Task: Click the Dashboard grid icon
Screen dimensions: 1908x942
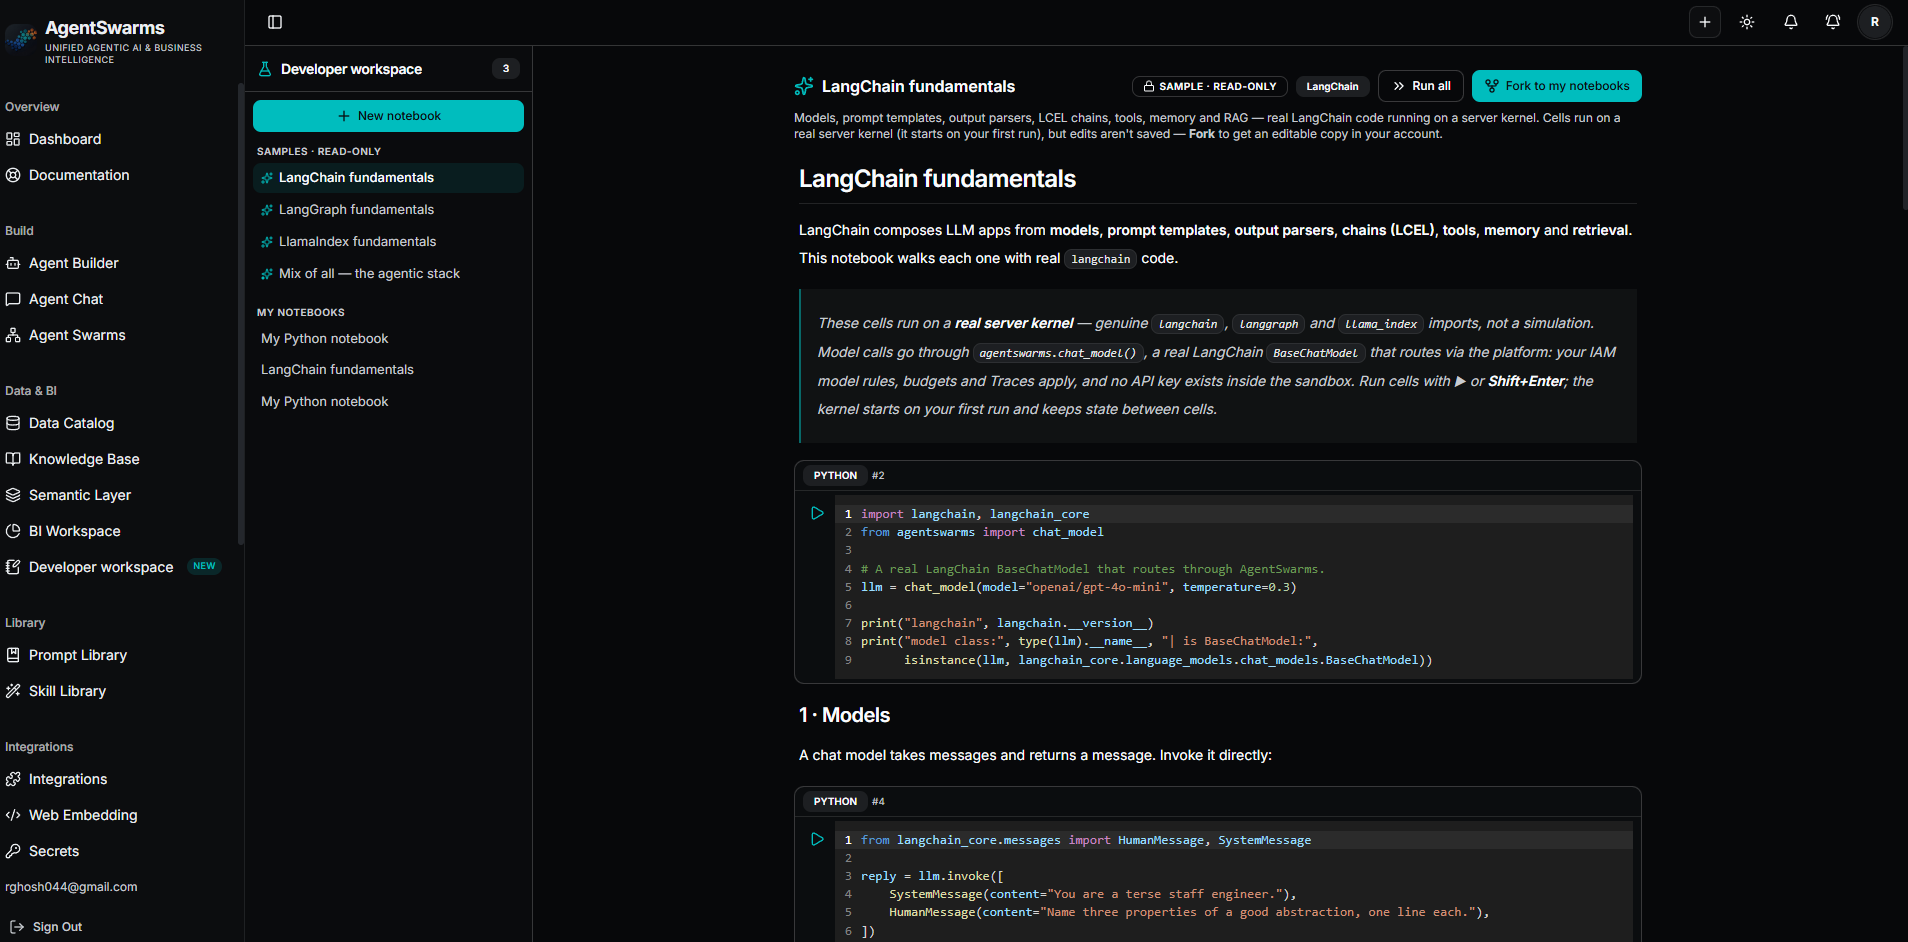Action: pyautogui.click(x=13, y=139)
